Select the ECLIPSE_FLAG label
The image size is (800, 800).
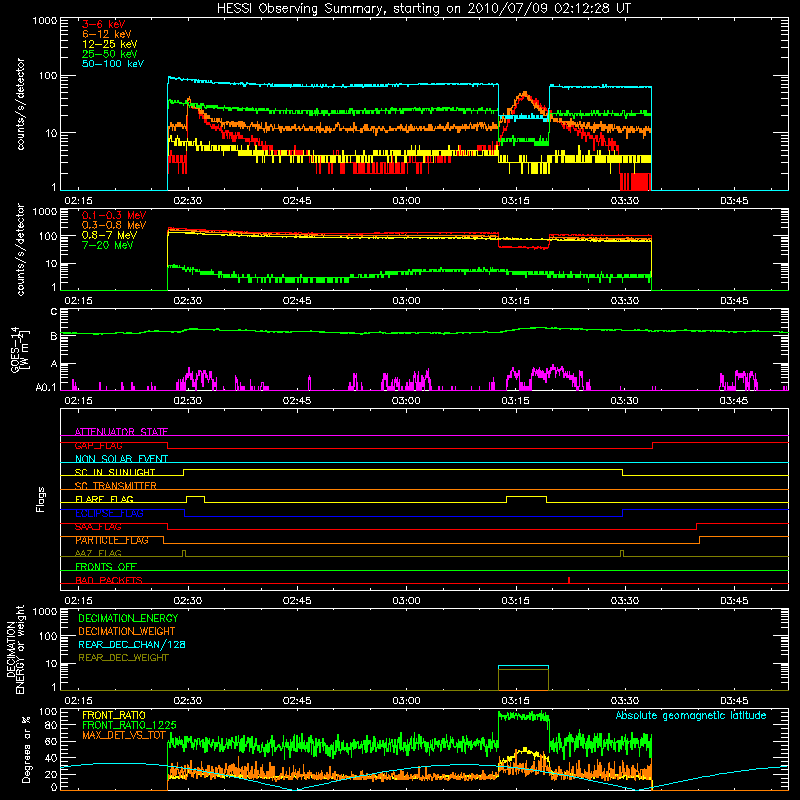coord(109,513)
